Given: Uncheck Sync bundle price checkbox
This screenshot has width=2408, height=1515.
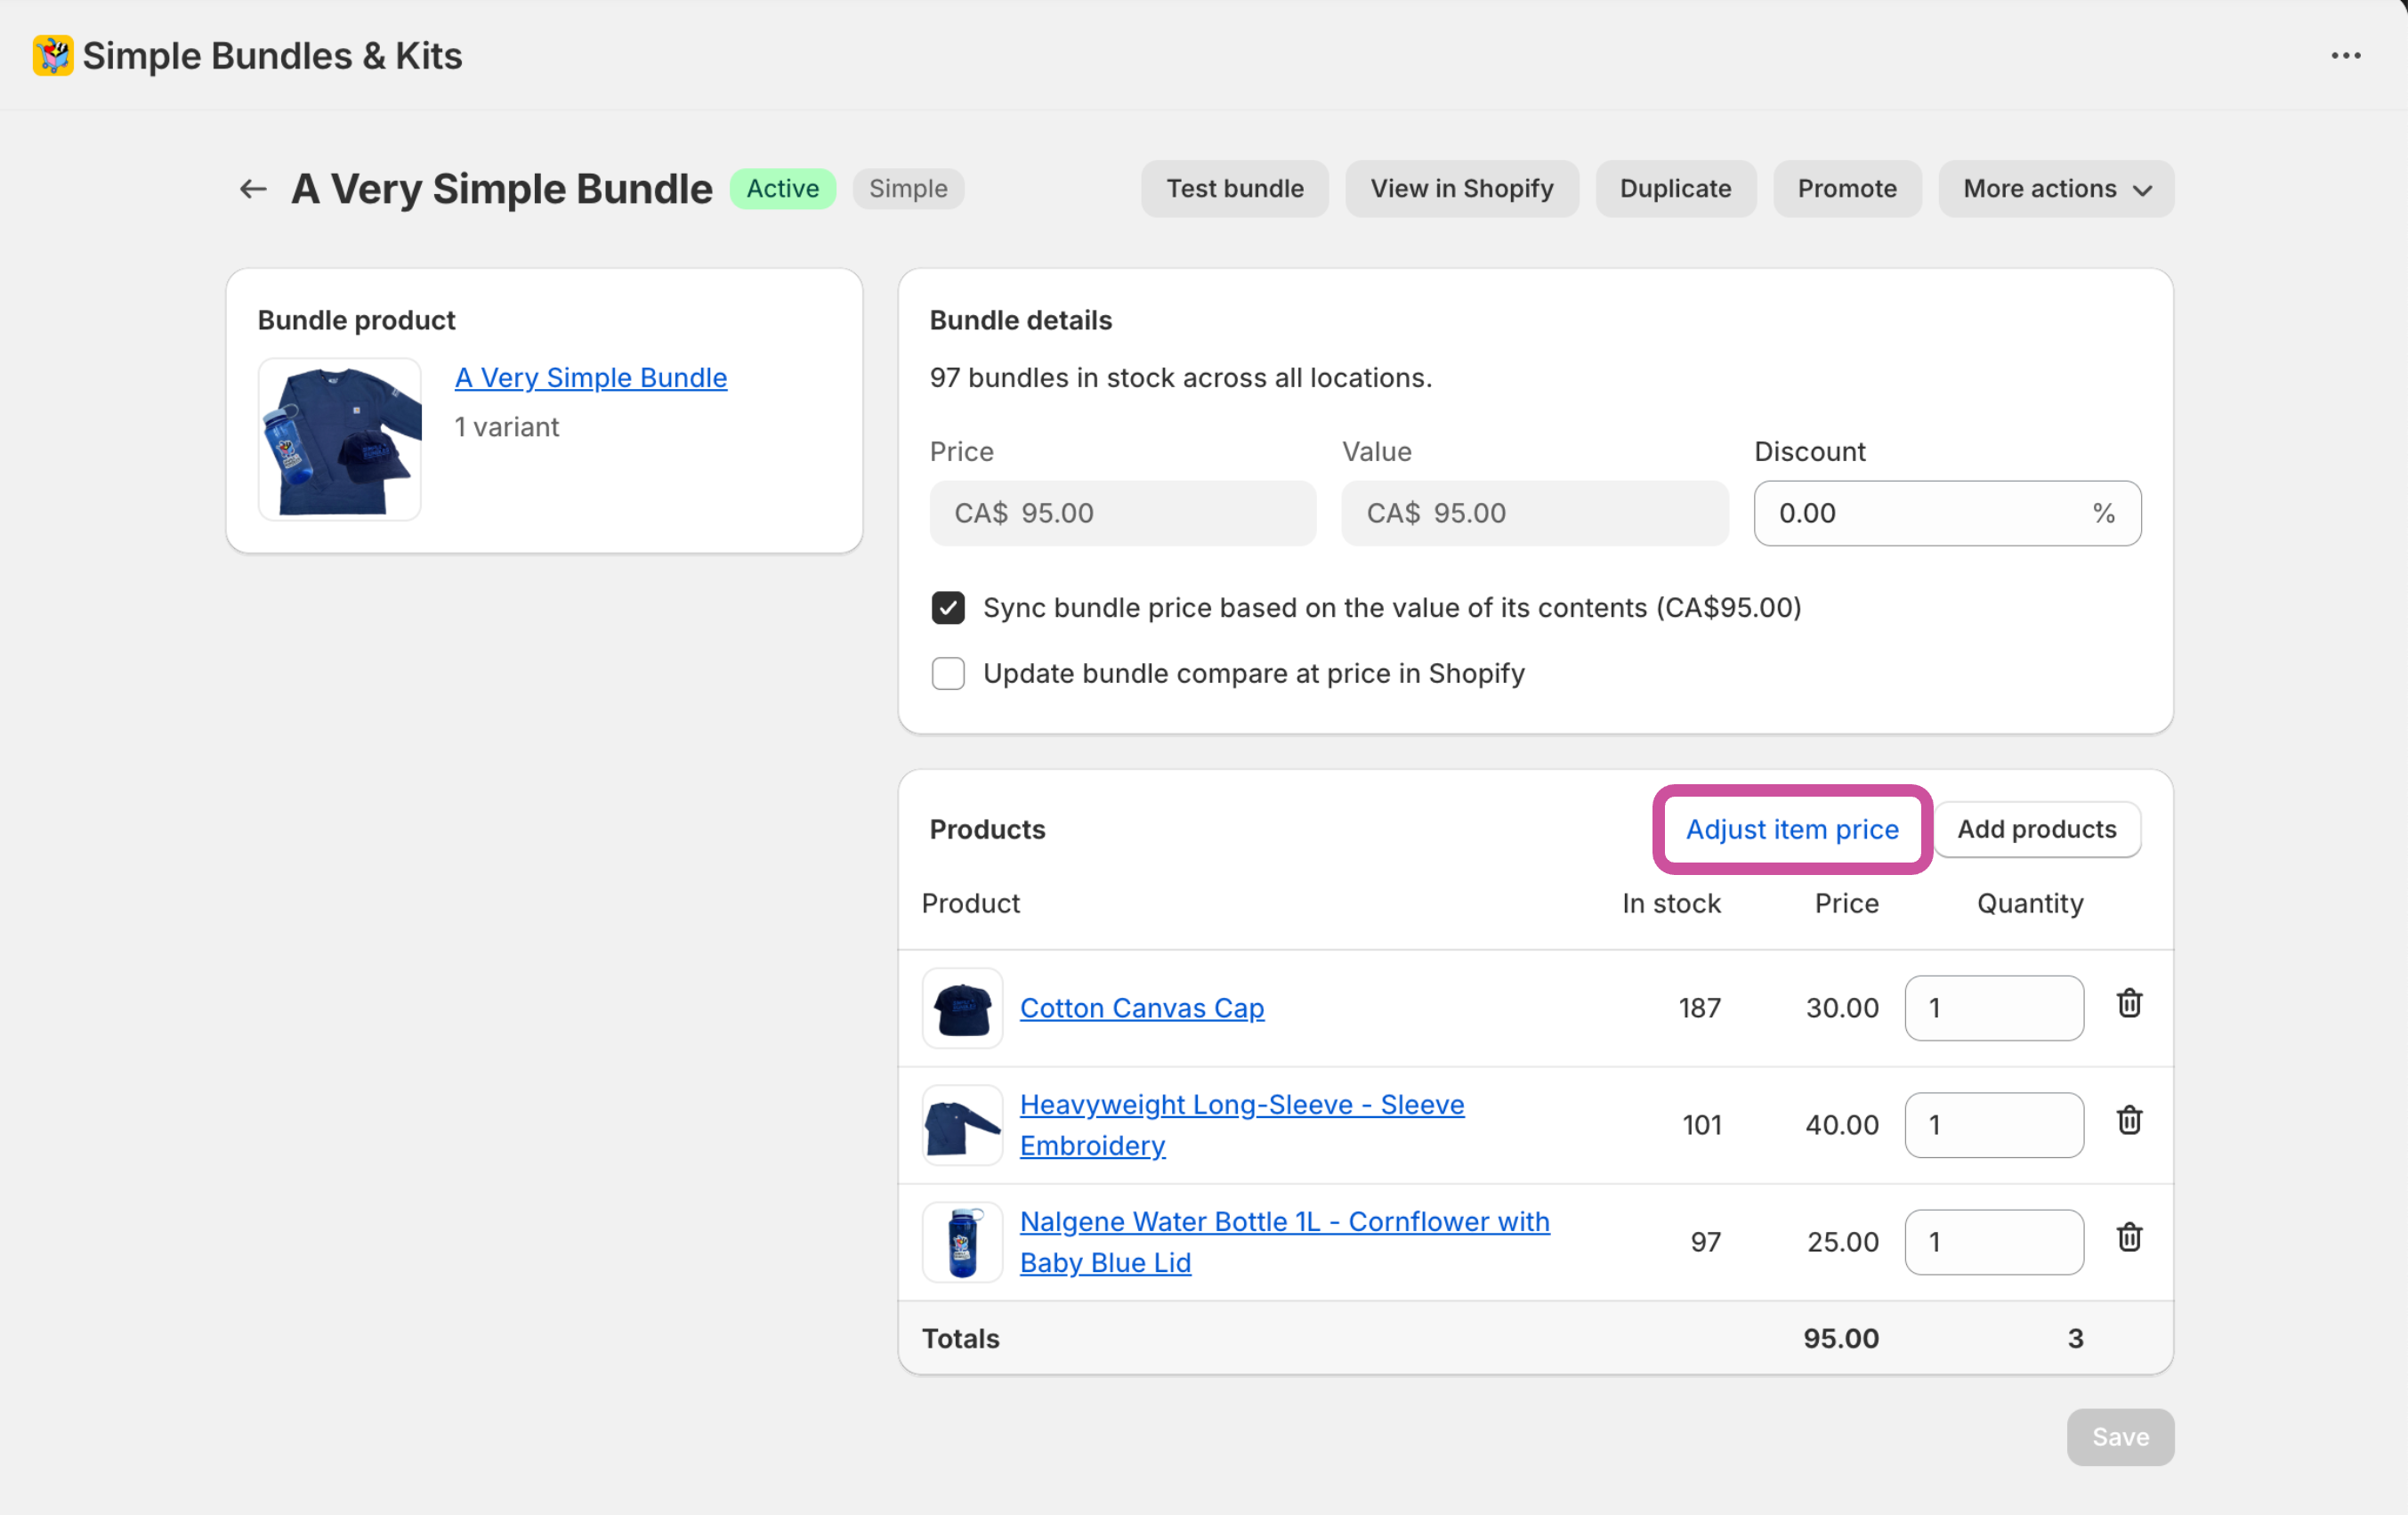Looking at the screenshot, I should coord(948,608).
